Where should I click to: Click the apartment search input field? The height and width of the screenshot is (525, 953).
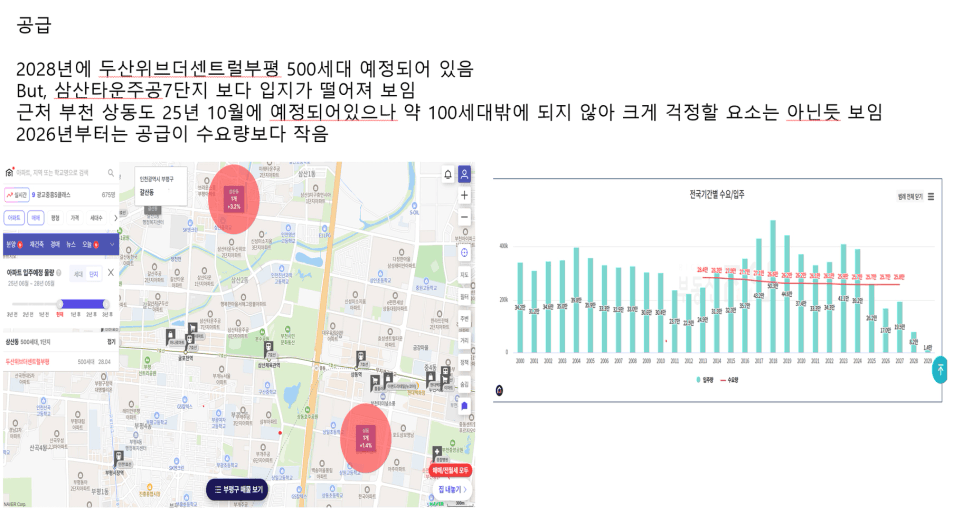(x=60, y=173)
